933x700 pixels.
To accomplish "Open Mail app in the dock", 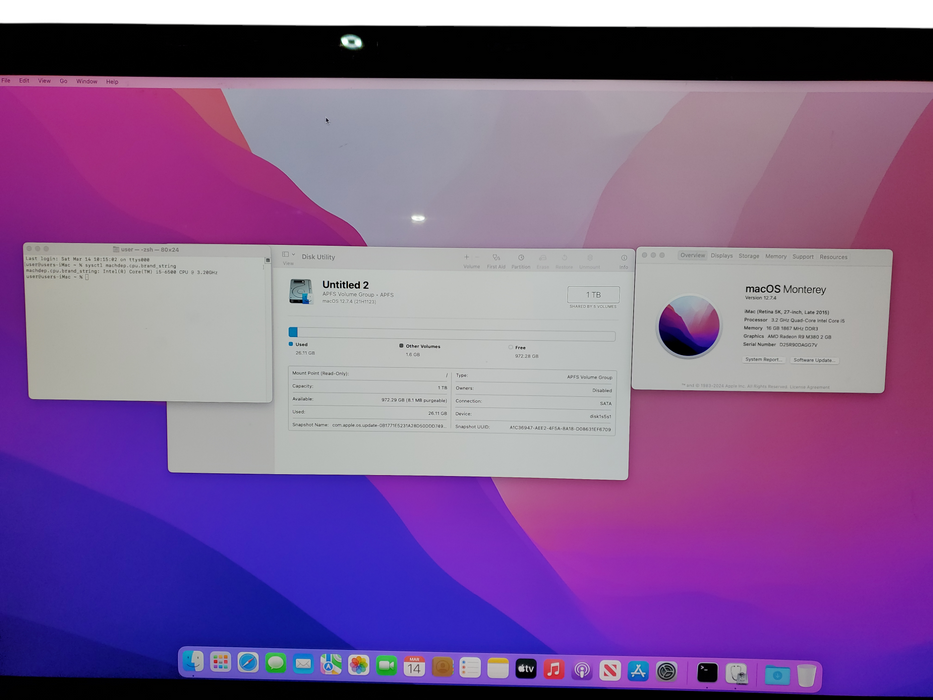I will tap(303, 664).
